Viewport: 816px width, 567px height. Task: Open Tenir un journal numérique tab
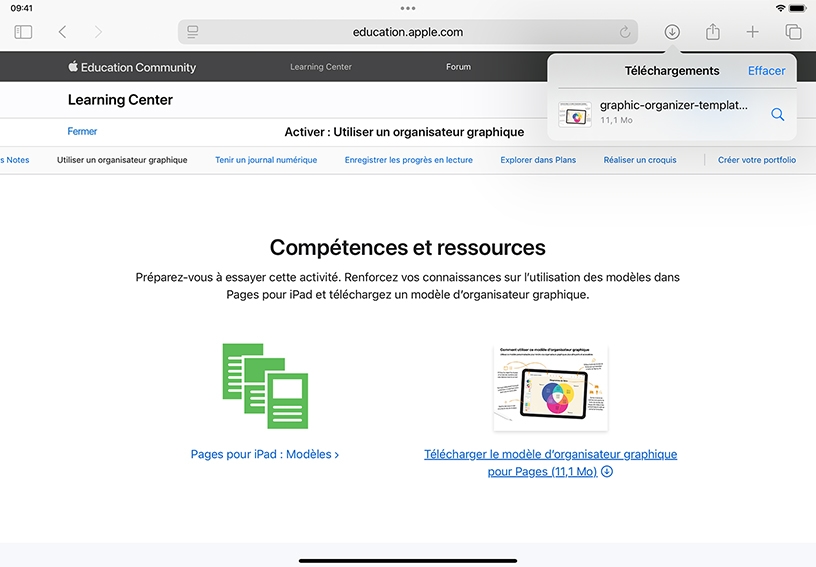pyautogui.click(x=266, y=160)
